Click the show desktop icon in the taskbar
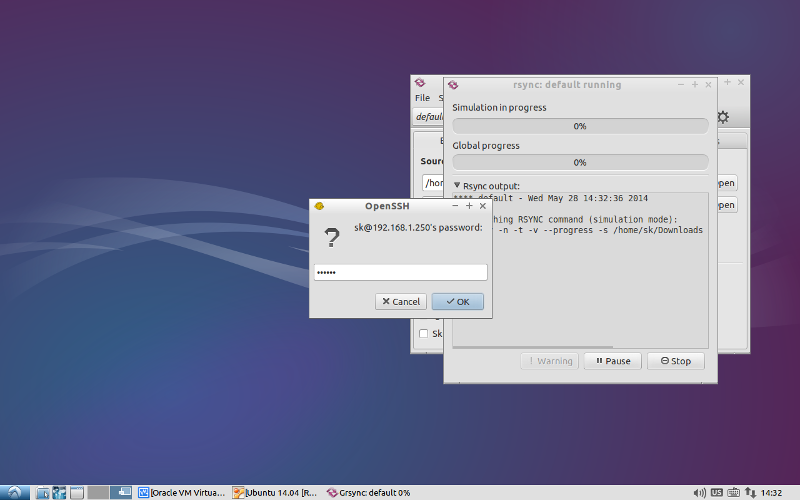The image size is (800, 500). [x=77, y=492]
